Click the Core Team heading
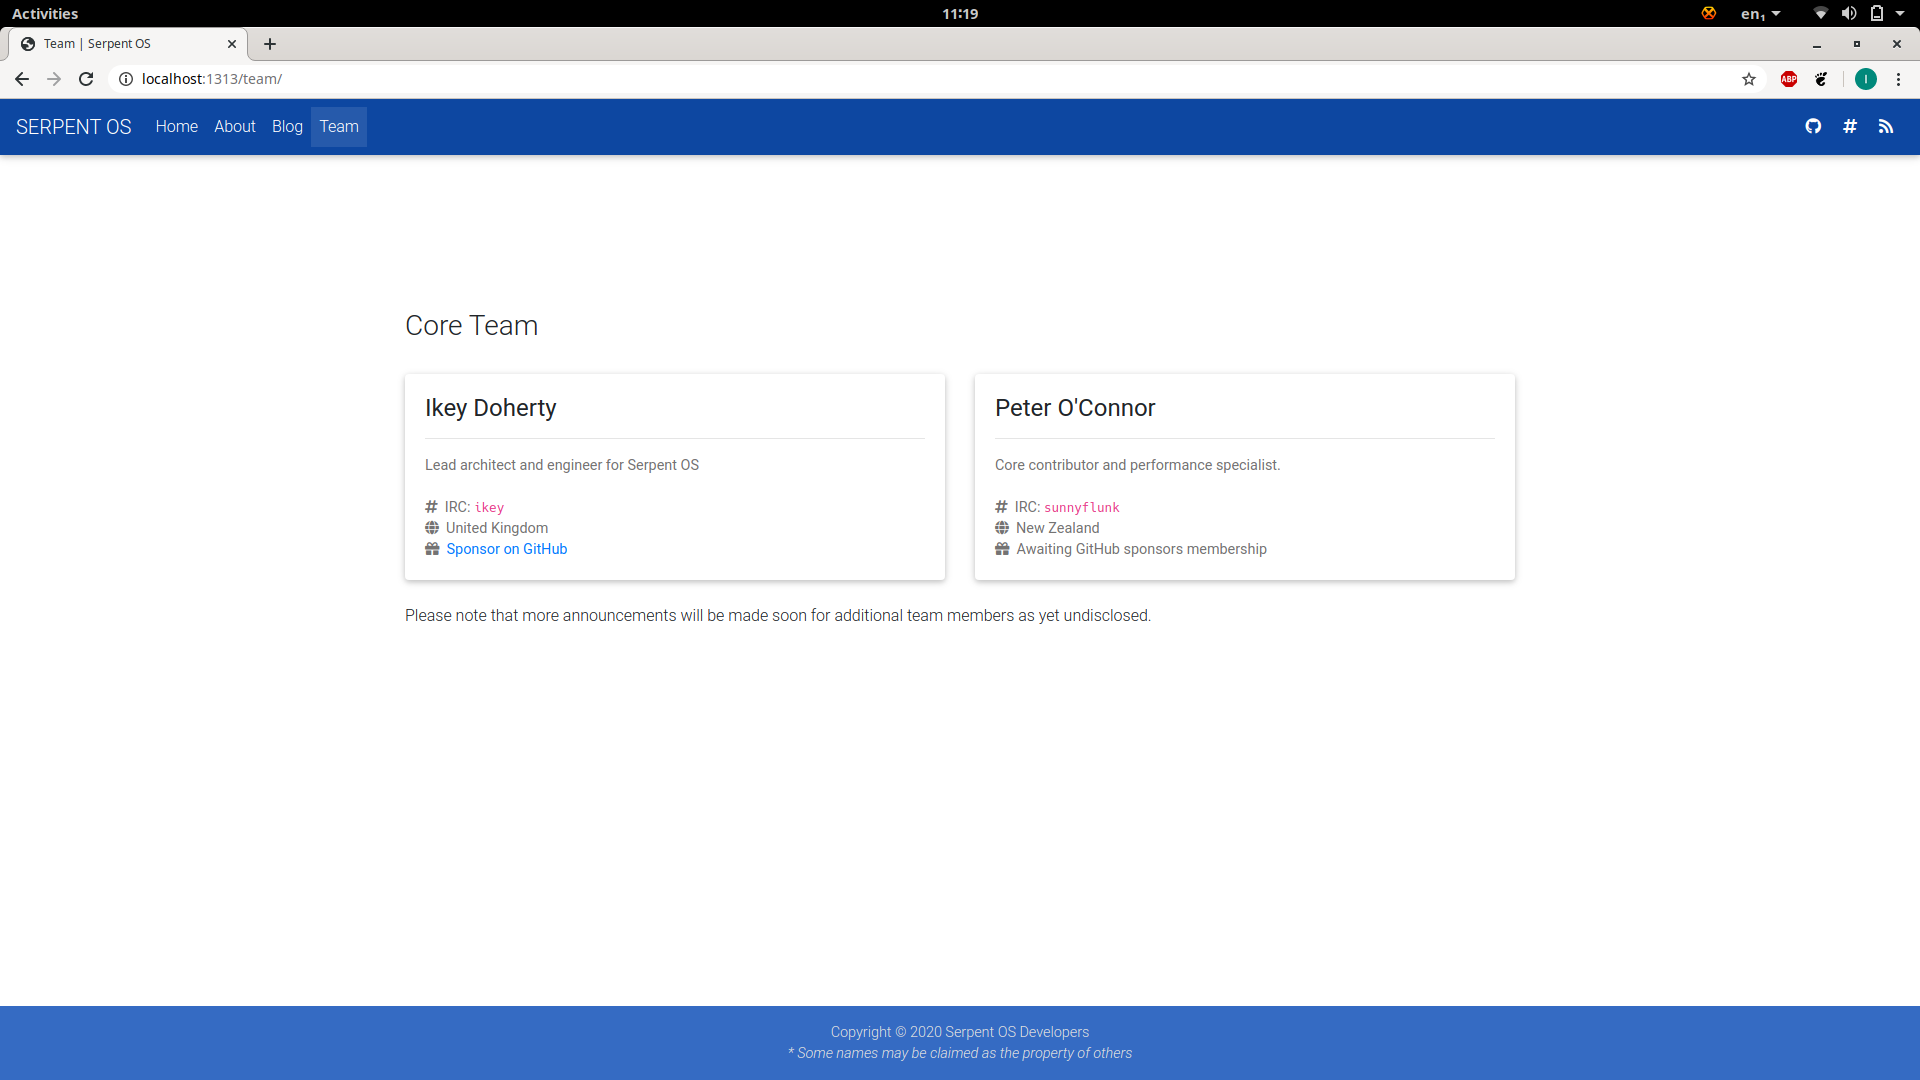The width and height of the screenshot is (1920, 1080). coord(471,326)
